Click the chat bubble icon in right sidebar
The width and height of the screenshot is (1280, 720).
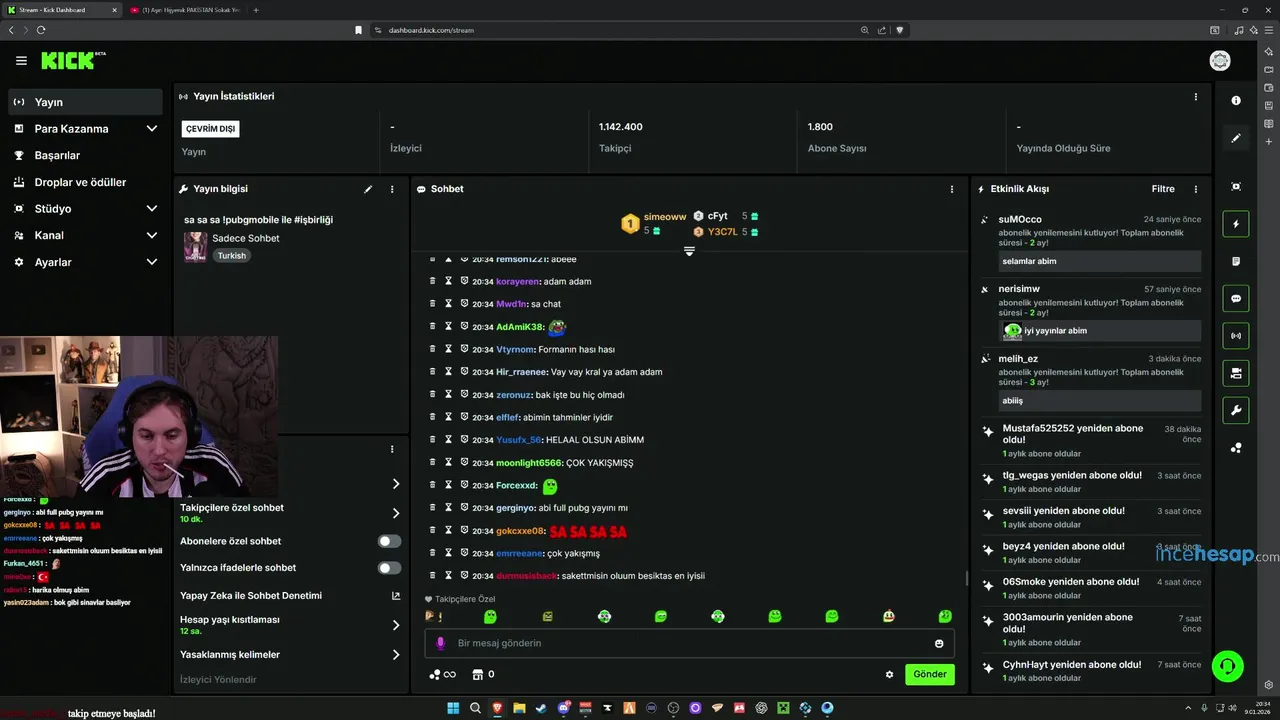pos(1236,298)
